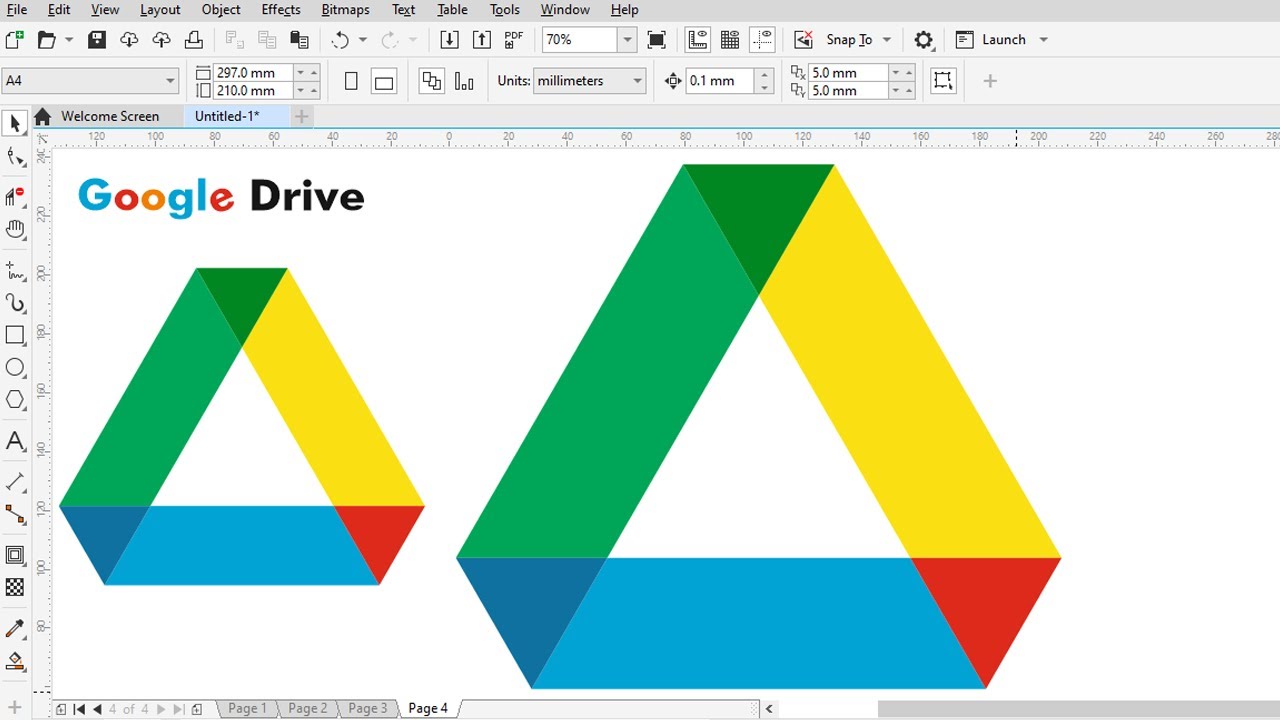The height and width of the screenshot is (720, 1280).
Task: Select the Transparency checkerboard tool
Action: 15,587
